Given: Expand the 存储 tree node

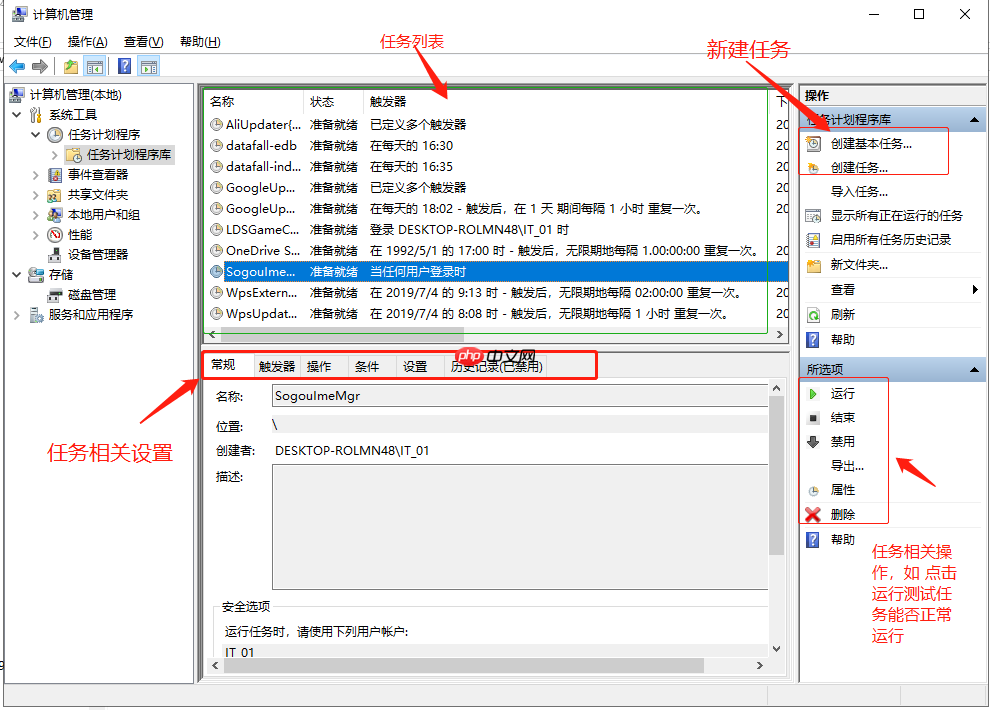Looking at the screenshot, I should [x=16, y=274].
